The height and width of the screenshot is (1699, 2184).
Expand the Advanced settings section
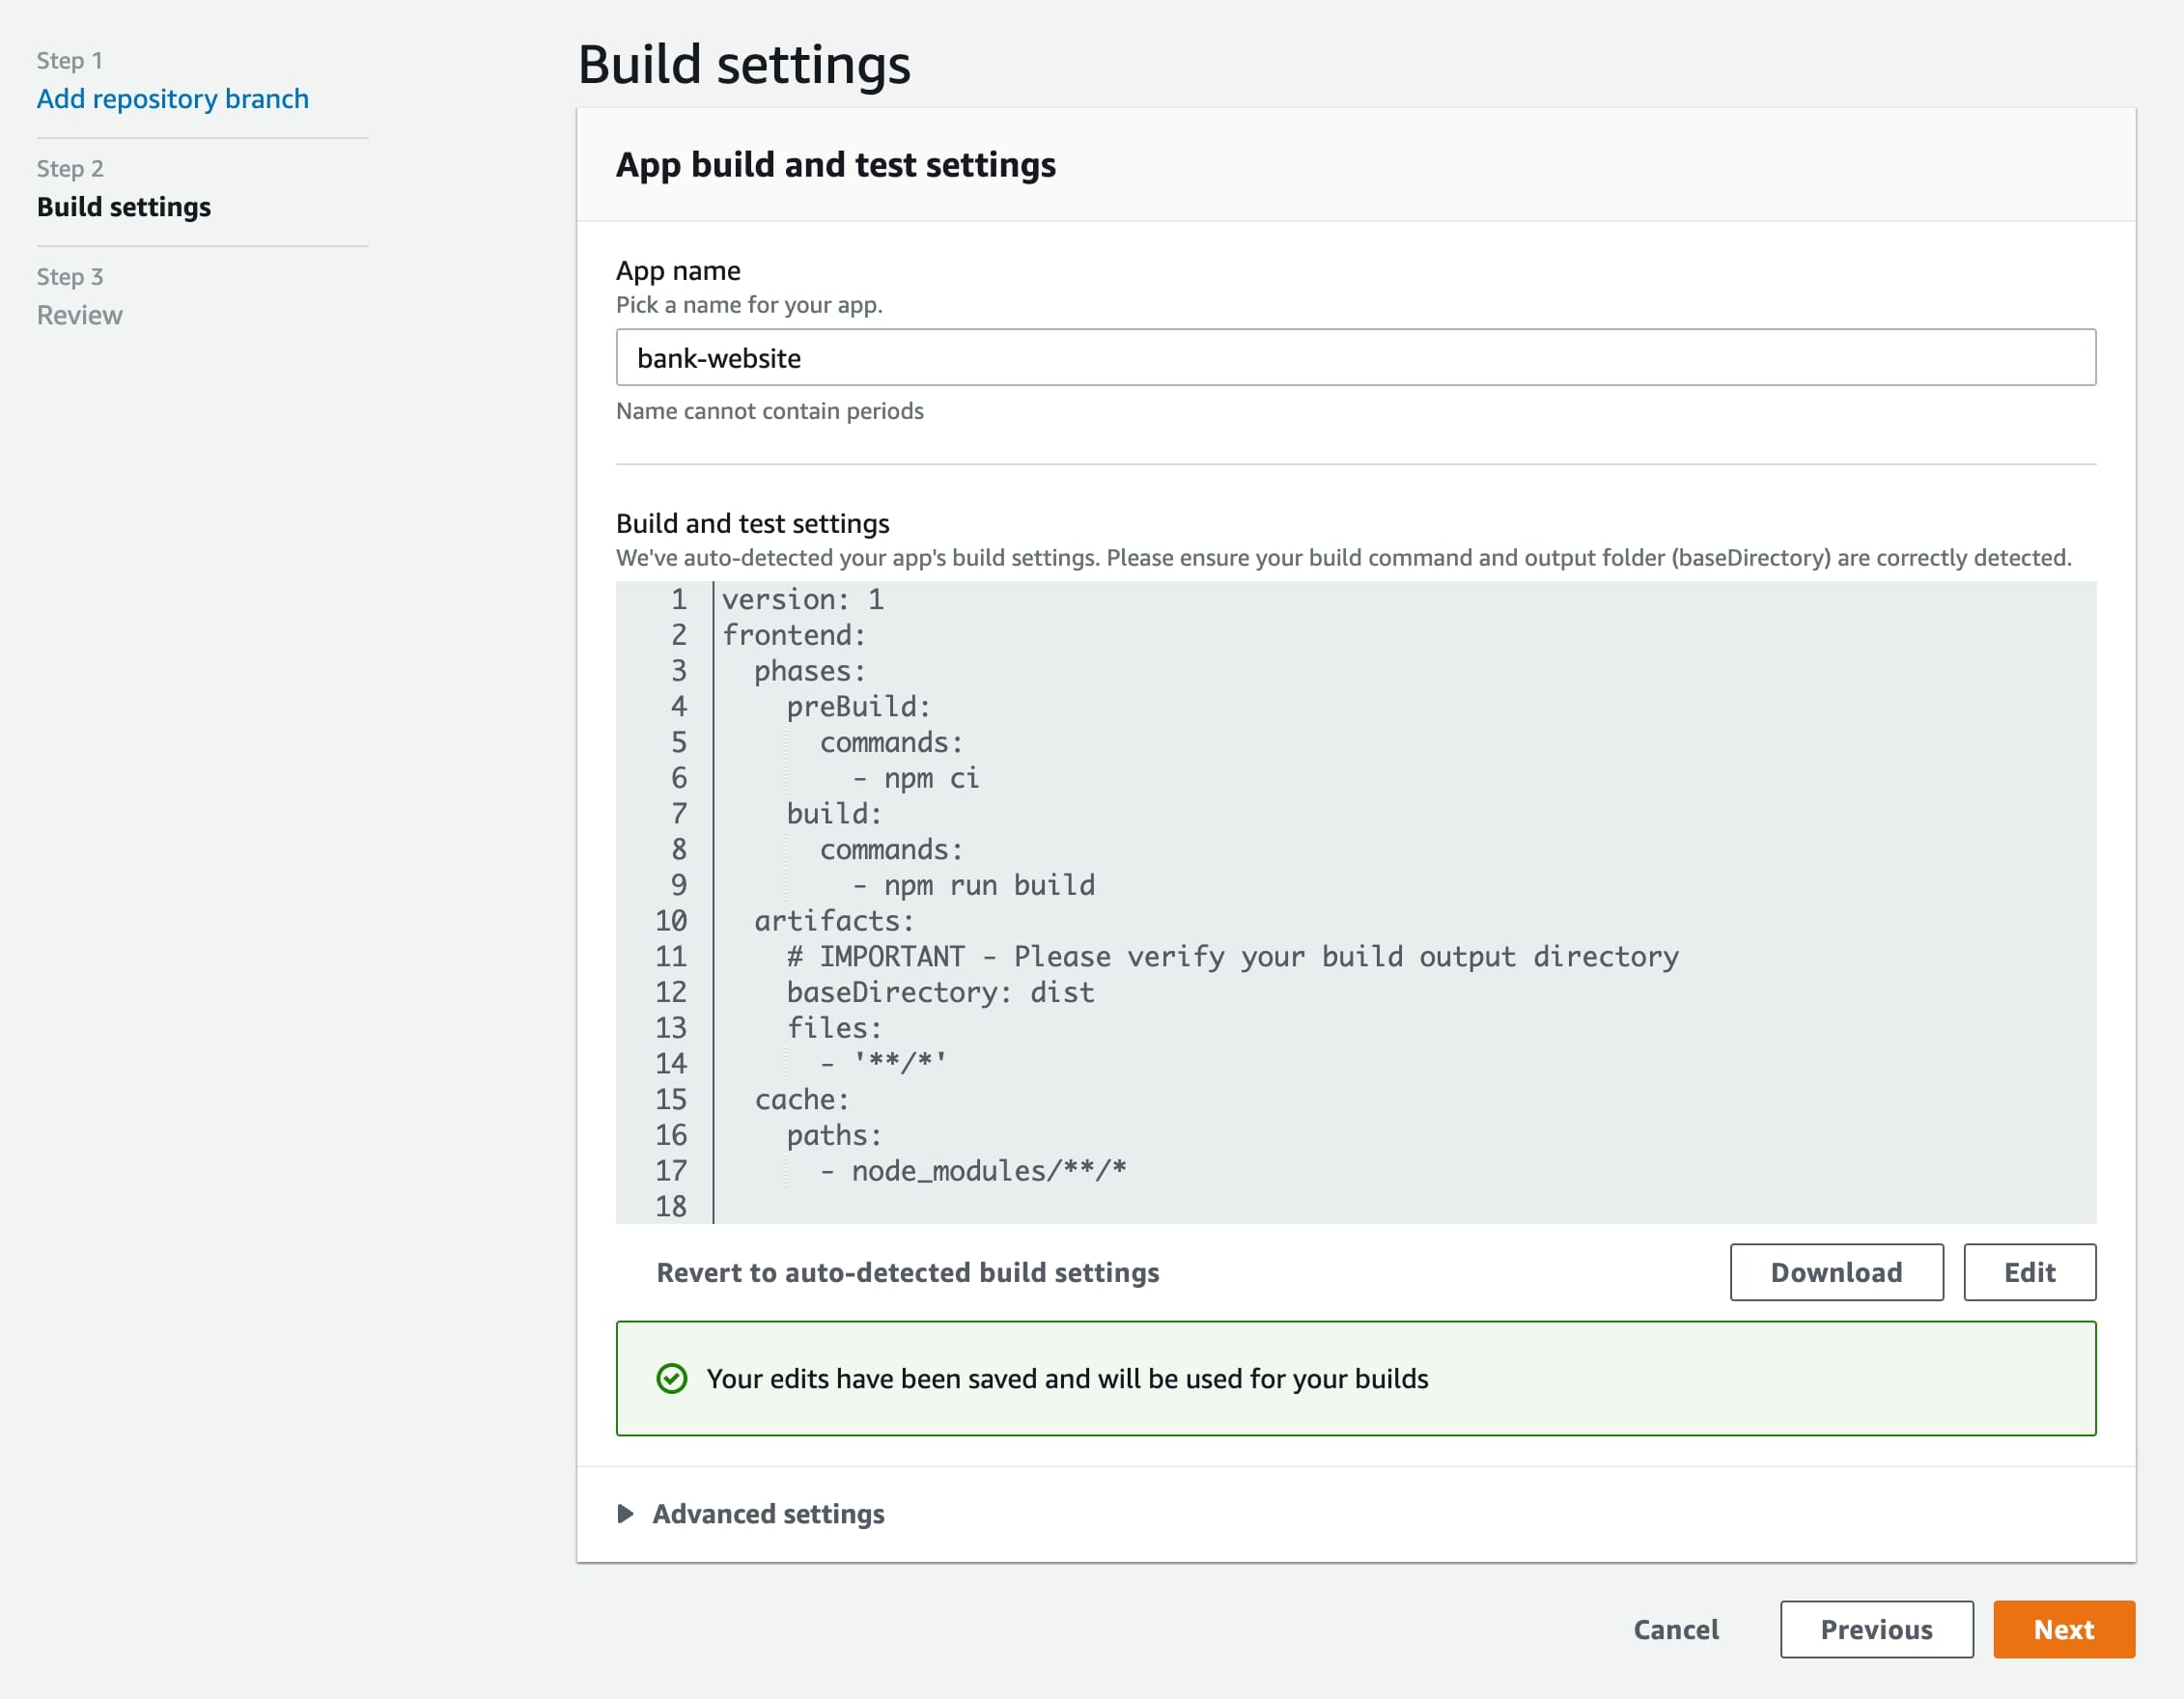[x=626, y=1513]
